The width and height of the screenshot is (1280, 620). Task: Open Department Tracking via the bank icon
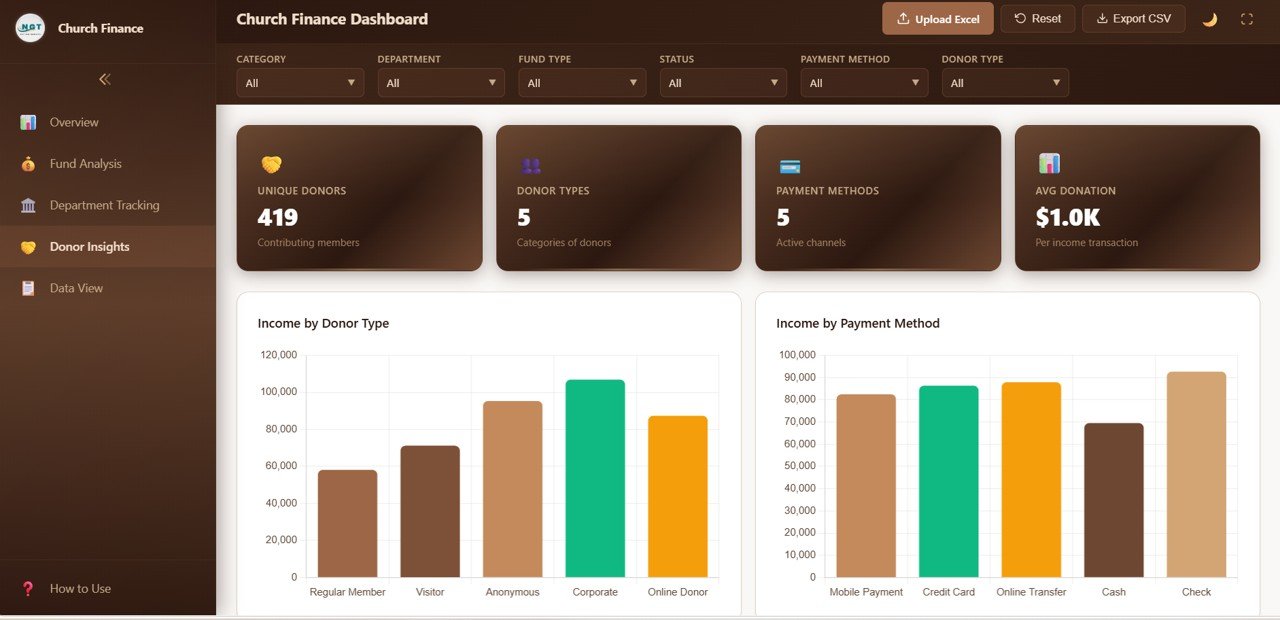pos(30,205)
